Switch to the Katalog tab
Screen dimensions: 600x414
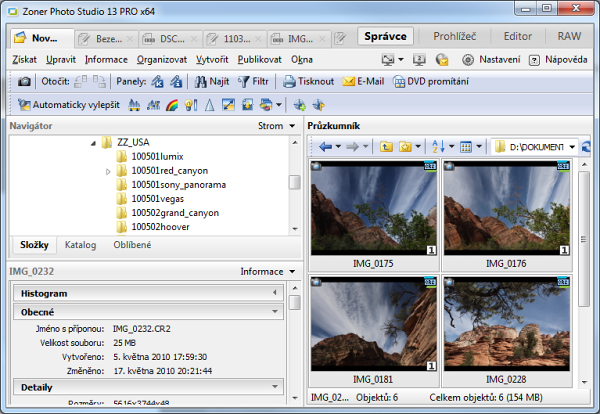[80, 245]
